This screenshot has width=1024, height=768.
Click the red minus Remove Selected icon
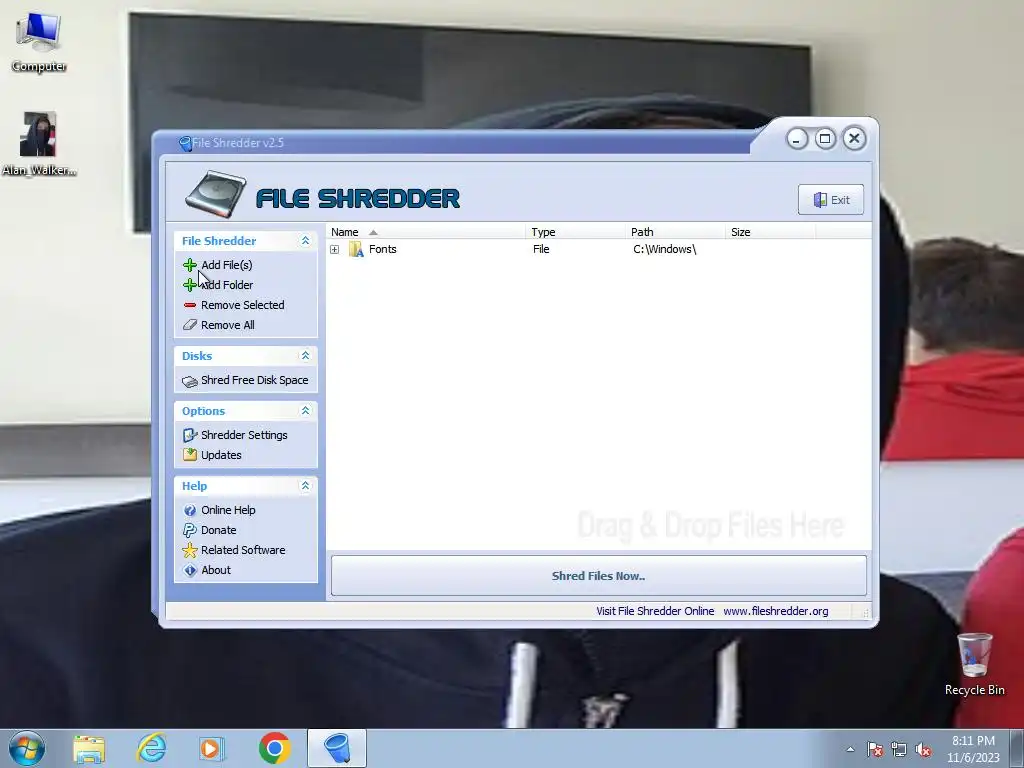pyautogui.click(x=189, y=305)
